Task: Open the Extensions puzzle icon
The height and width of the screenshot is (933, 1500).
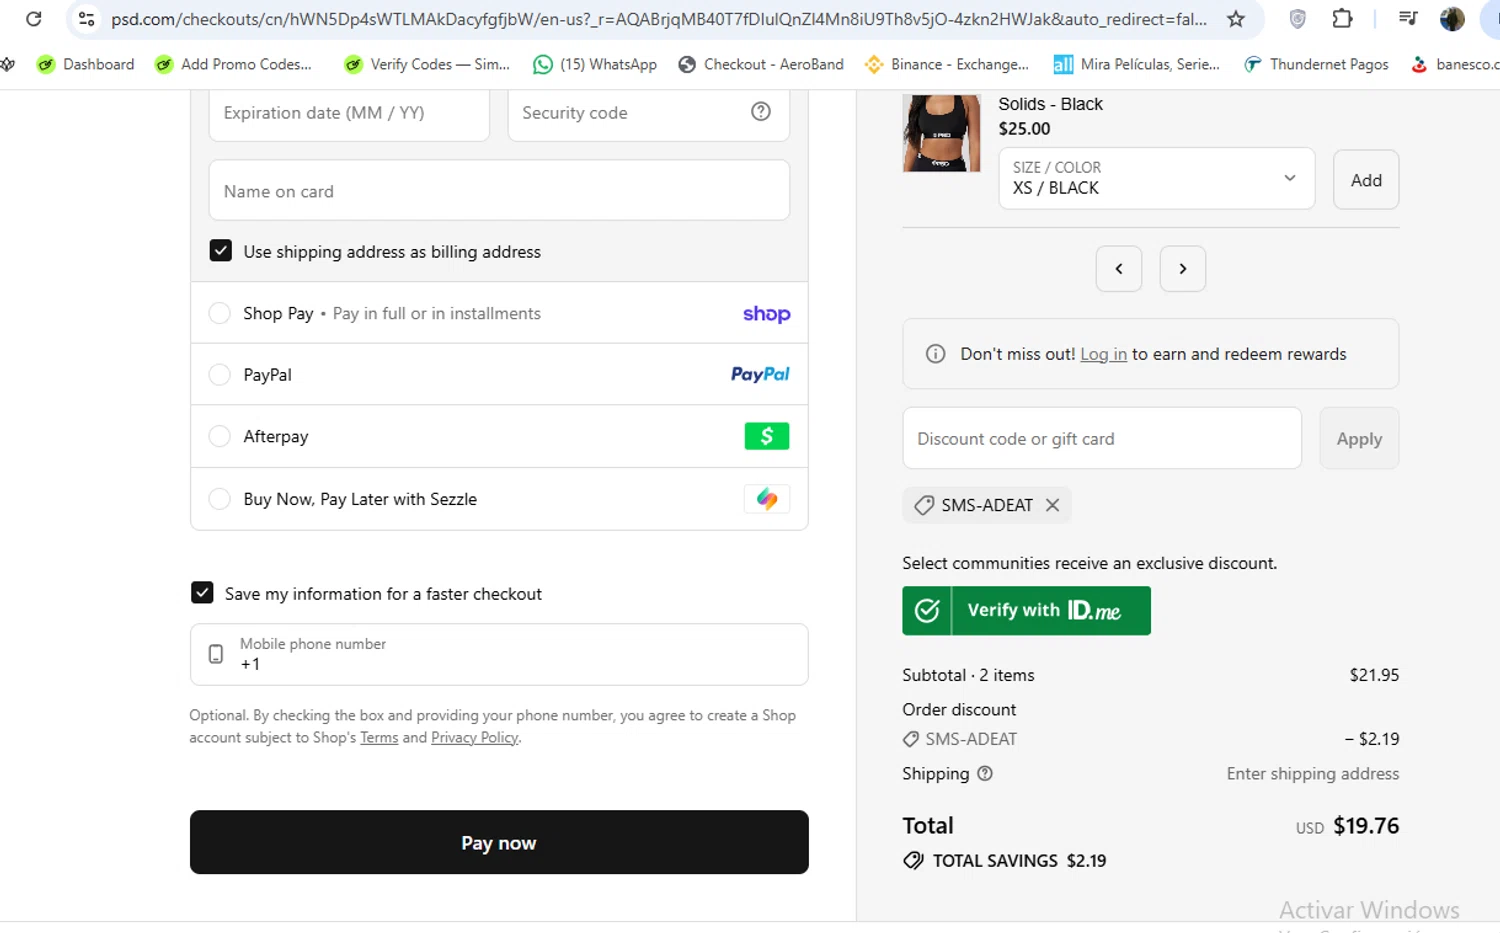Action: click(1342, 18)
